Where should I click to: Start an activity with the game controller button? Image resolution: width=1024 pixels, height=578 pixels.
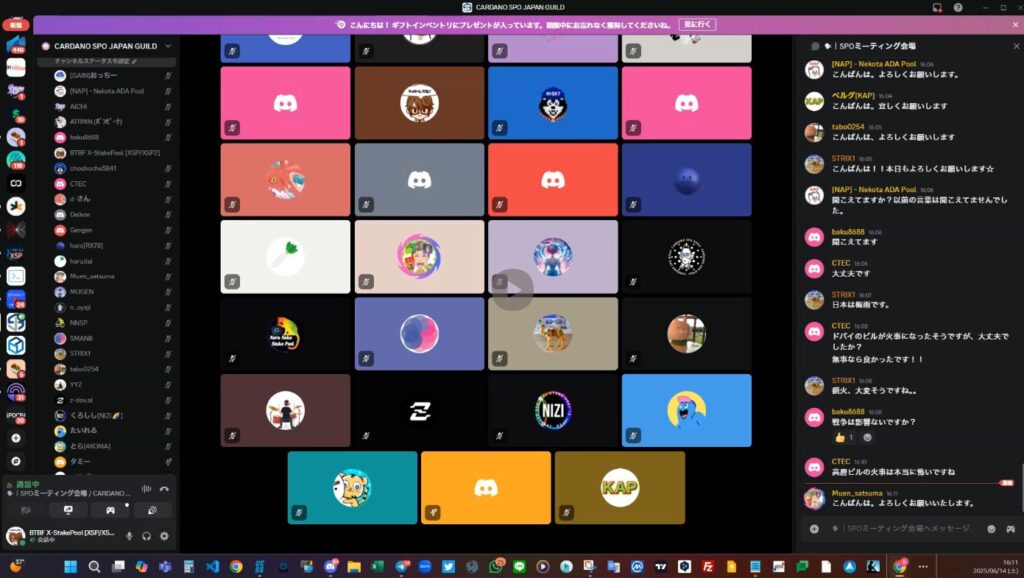(110, 510)
